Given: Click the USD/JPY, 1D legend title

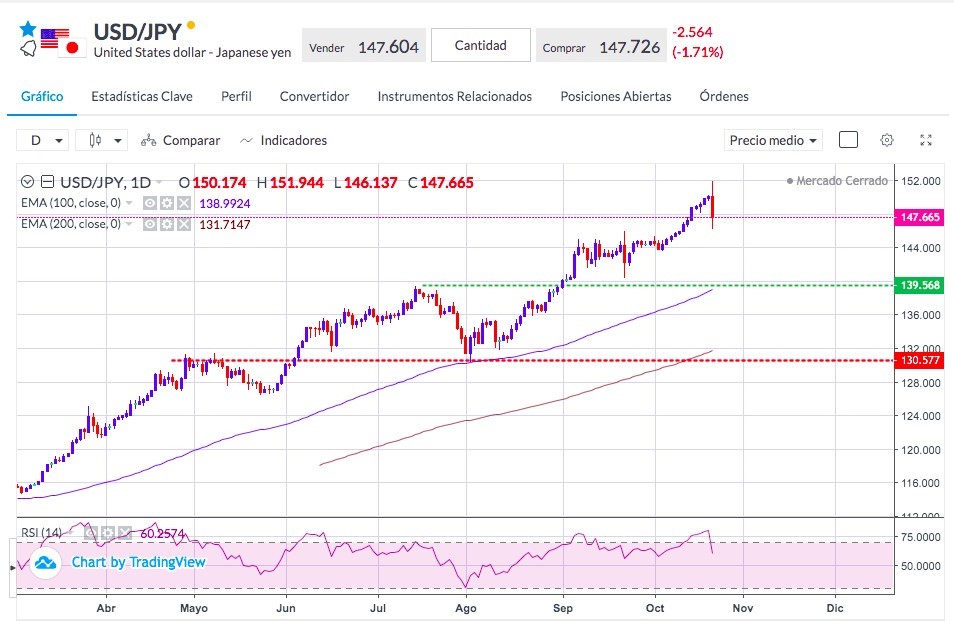Looking at the screenshot, I should click(106, 182).
